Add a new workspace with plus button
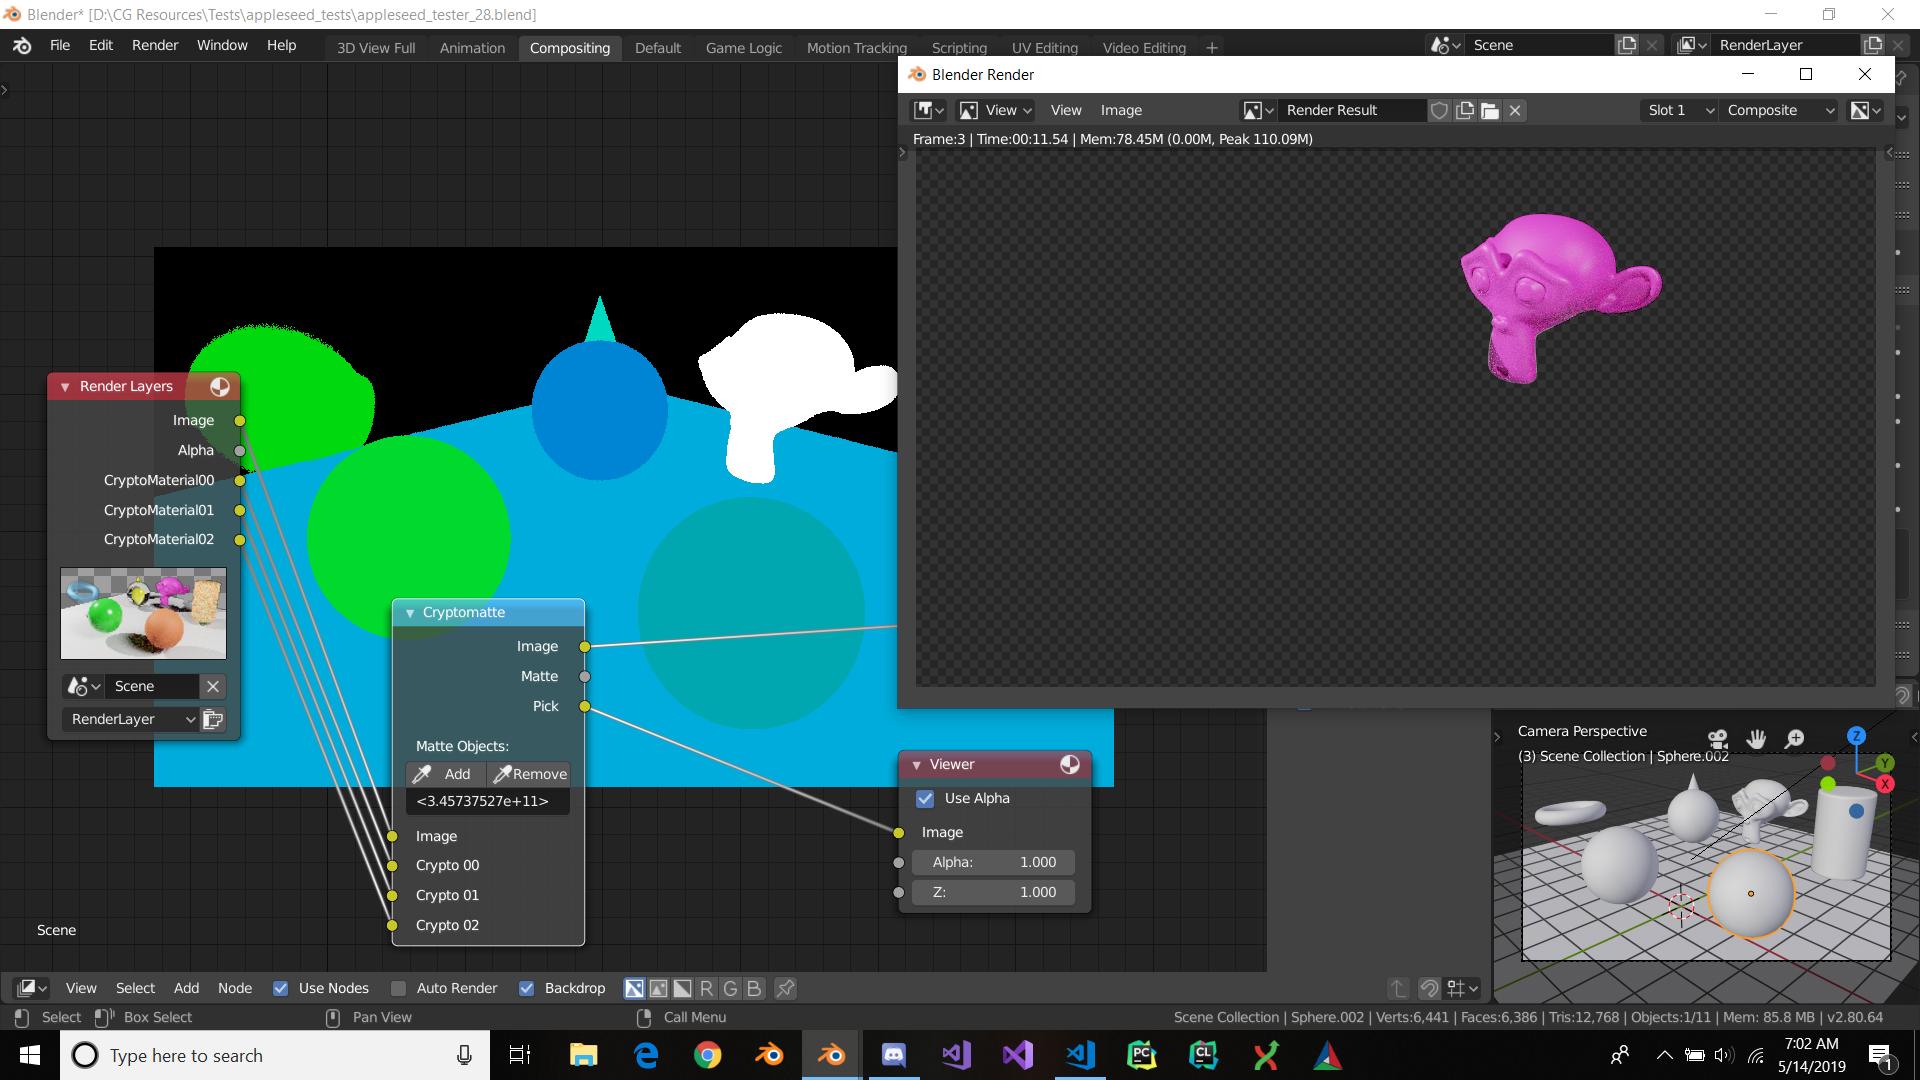Screen dimensions: 1920x1080 pyautogui.click(x=1212, y=48)
